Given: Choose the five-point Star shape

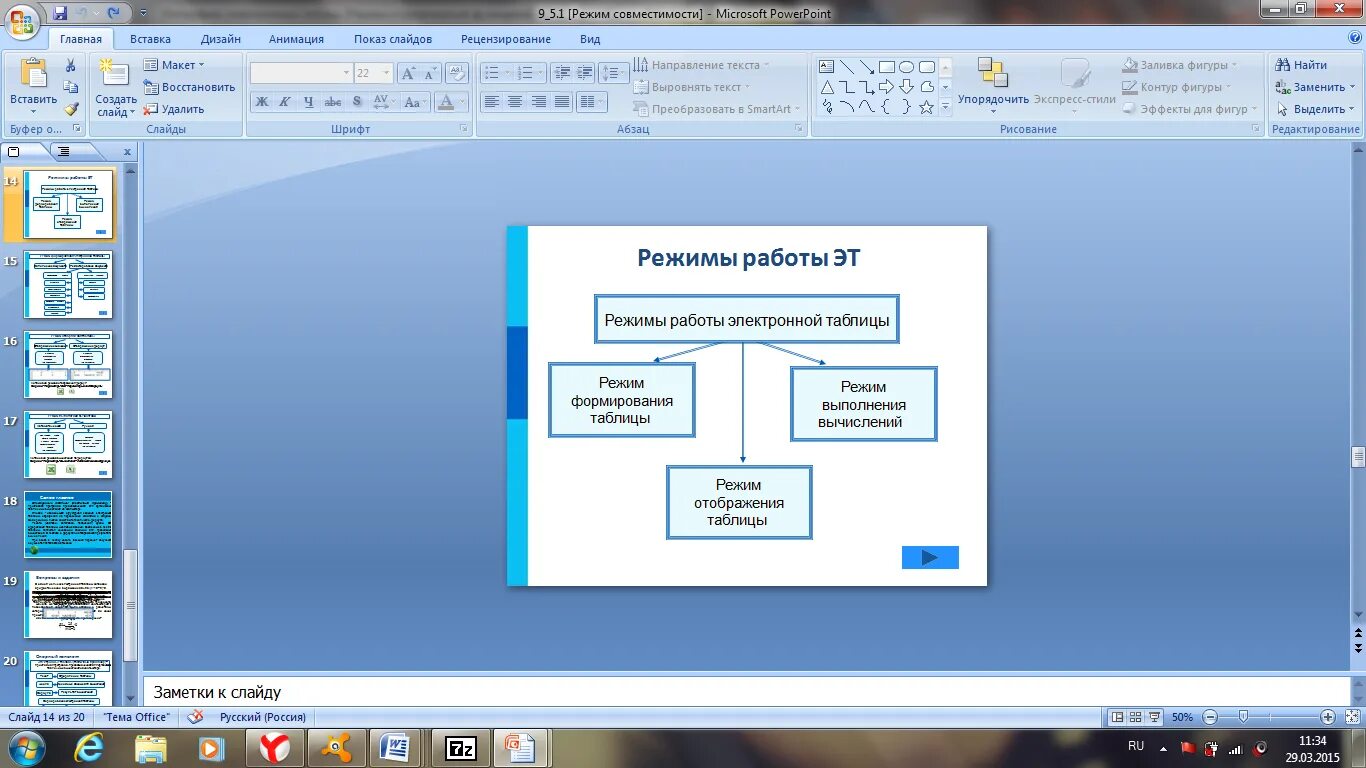Looking at the screenshot, I should click(x=927, y=107).
